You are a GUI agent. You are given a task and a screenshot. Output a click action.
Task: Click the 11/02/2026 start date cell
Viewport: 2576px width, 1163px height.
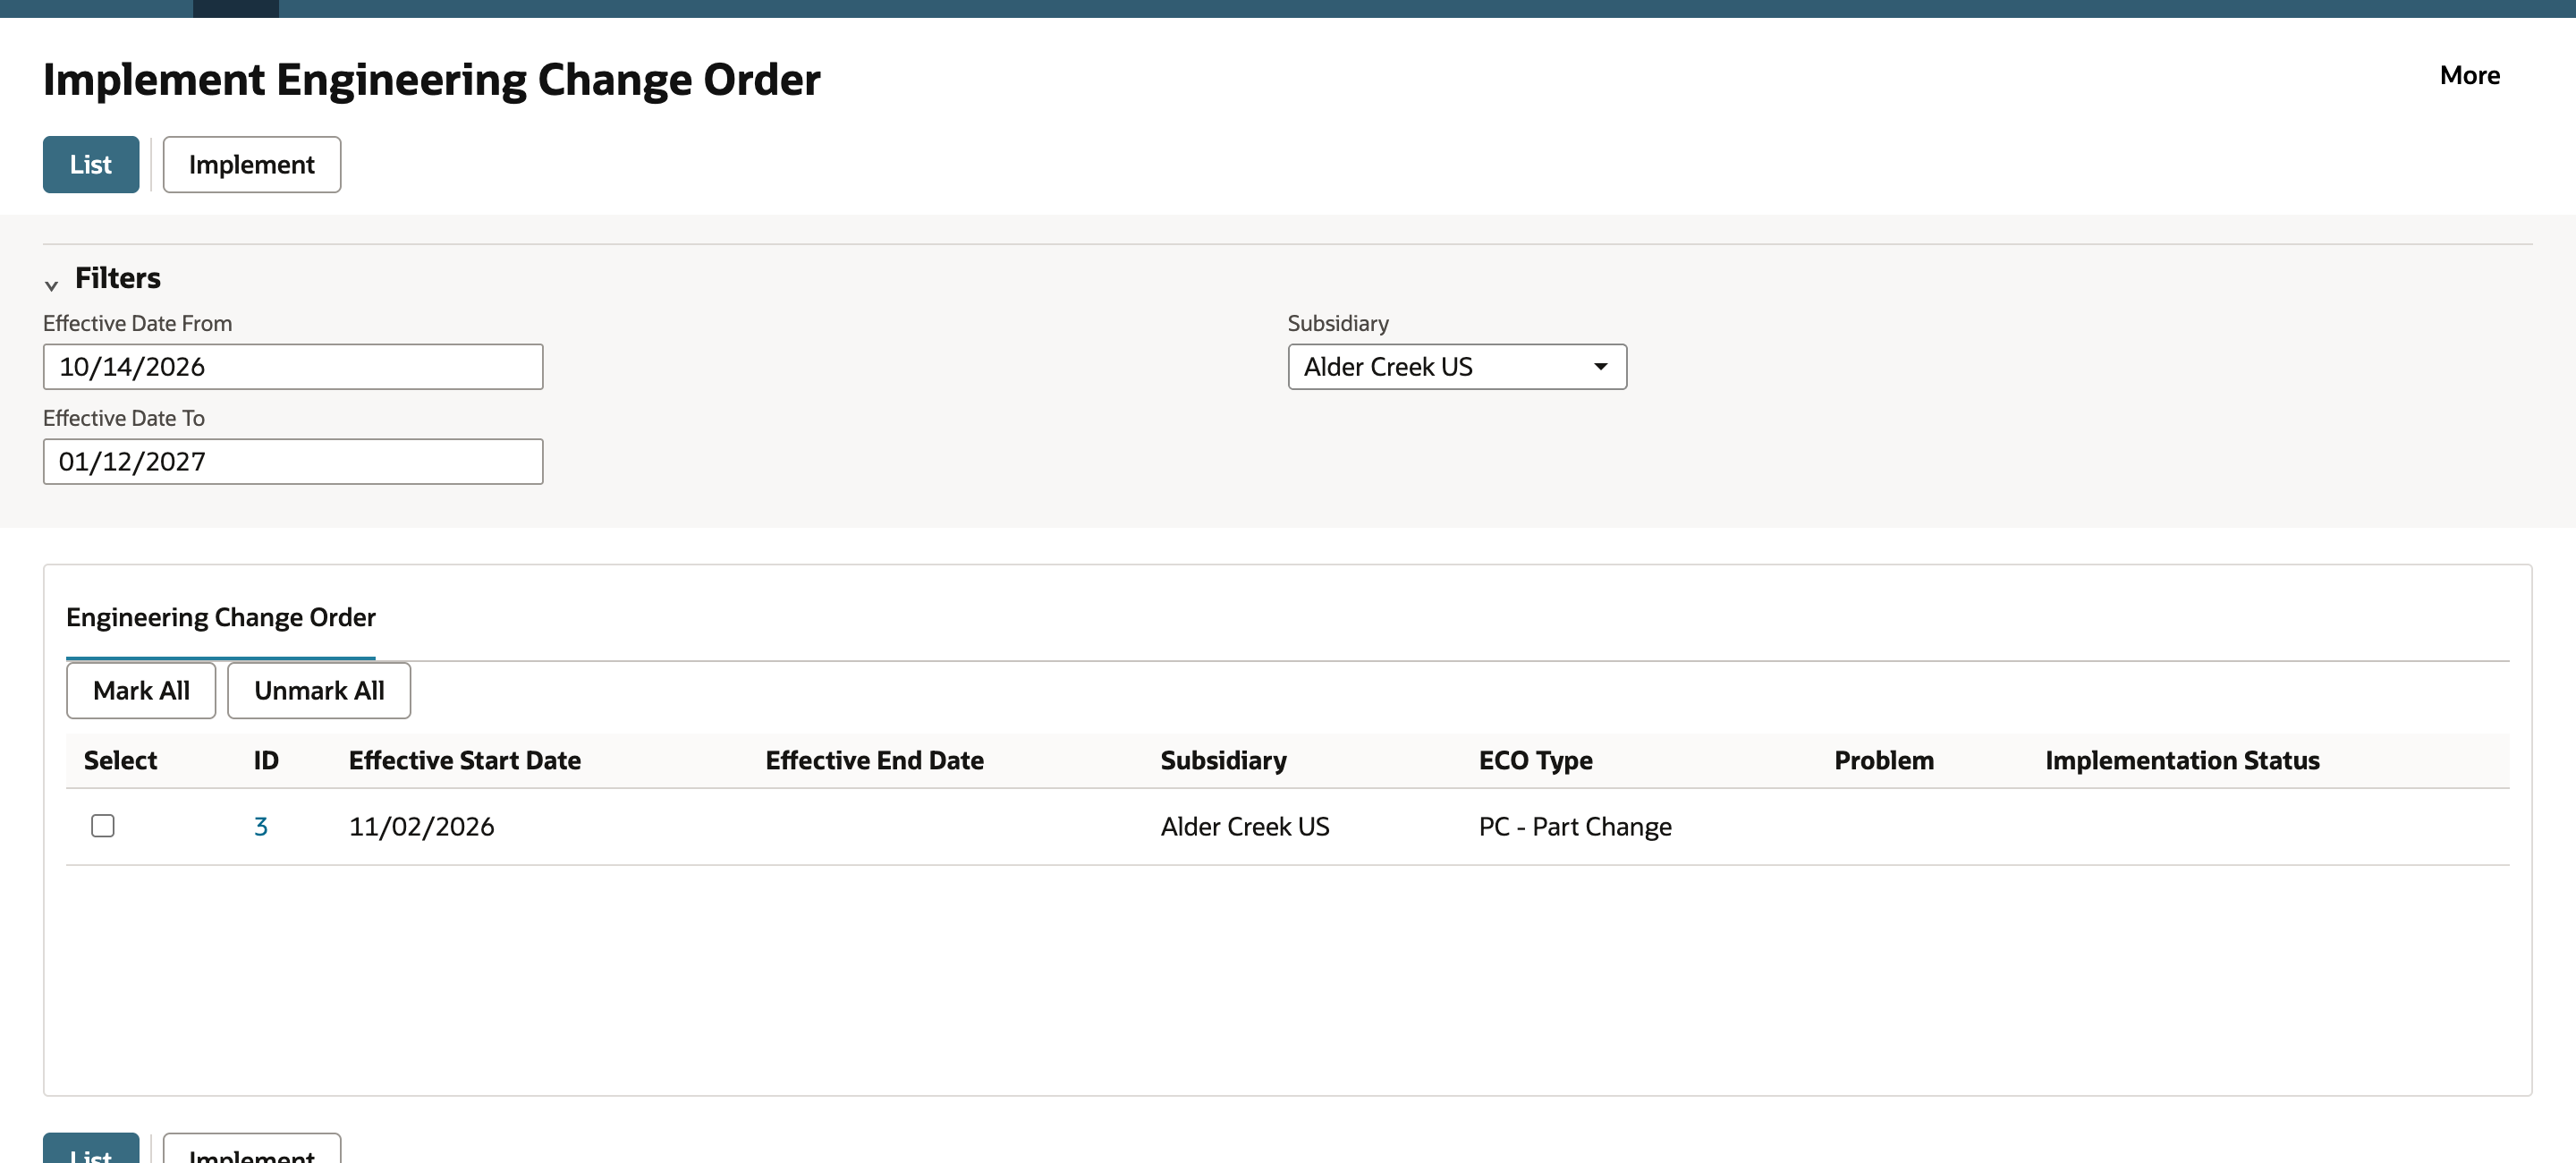tap(421, 827)
